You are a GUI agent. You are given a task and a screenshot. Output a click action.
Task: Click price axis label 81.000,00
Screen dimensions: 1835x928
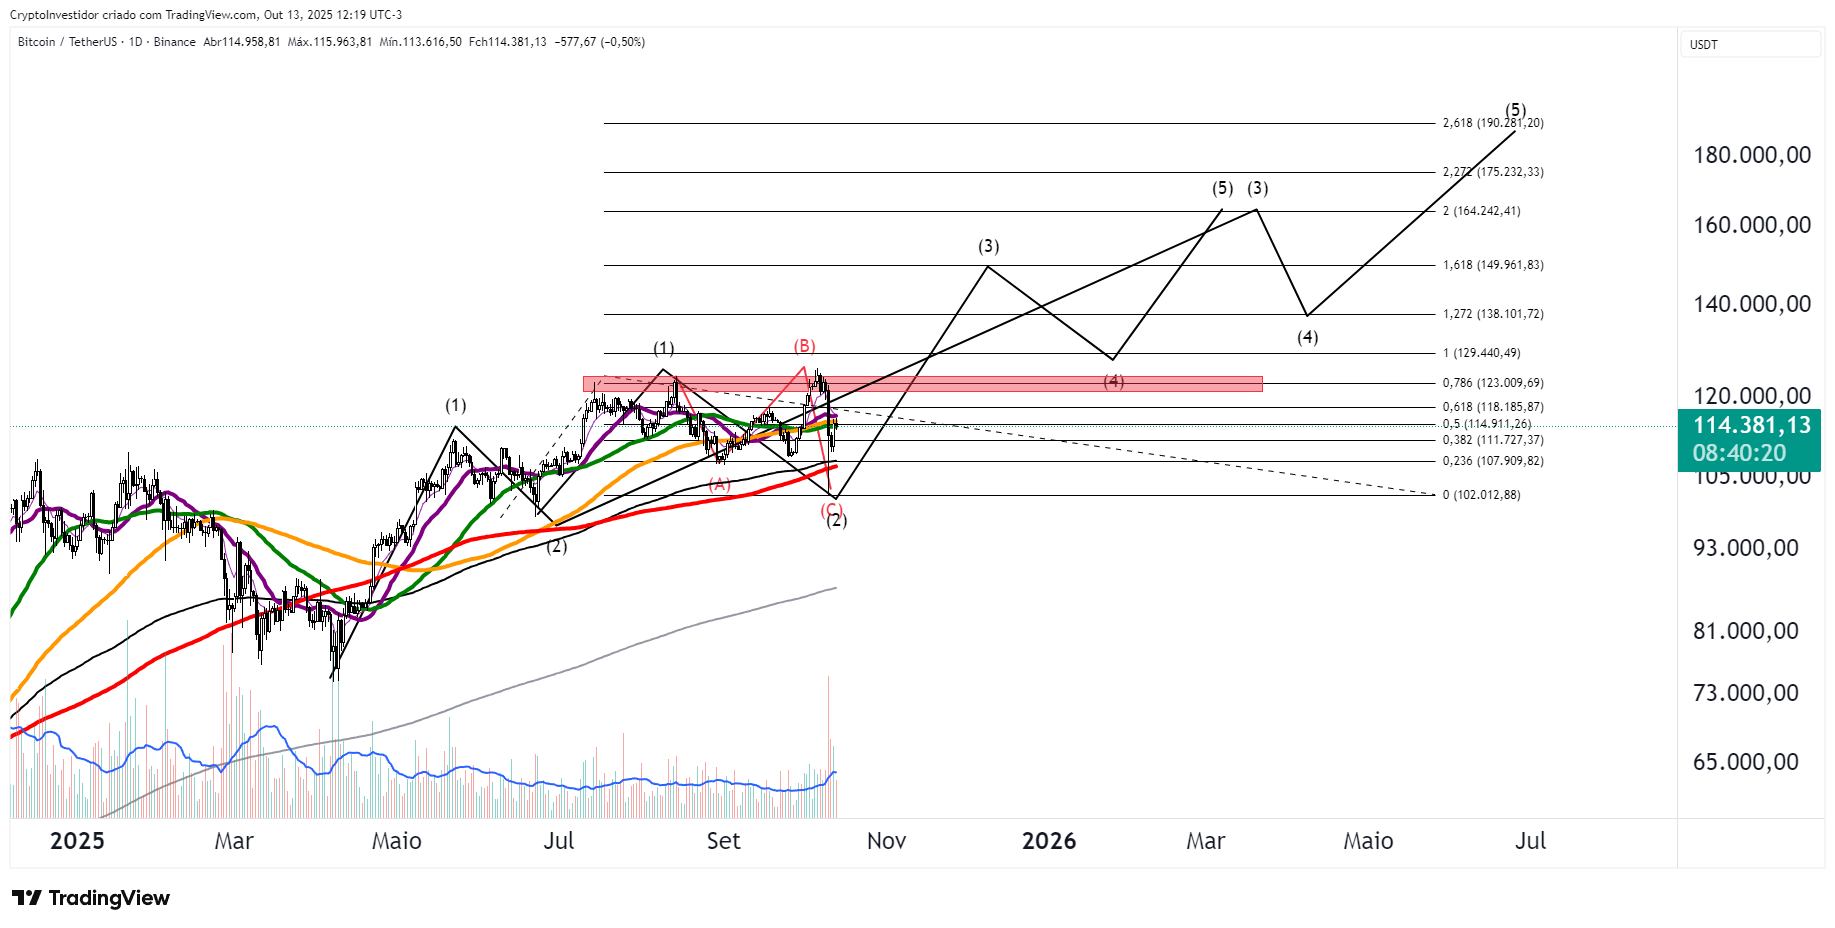point(1745,631)
